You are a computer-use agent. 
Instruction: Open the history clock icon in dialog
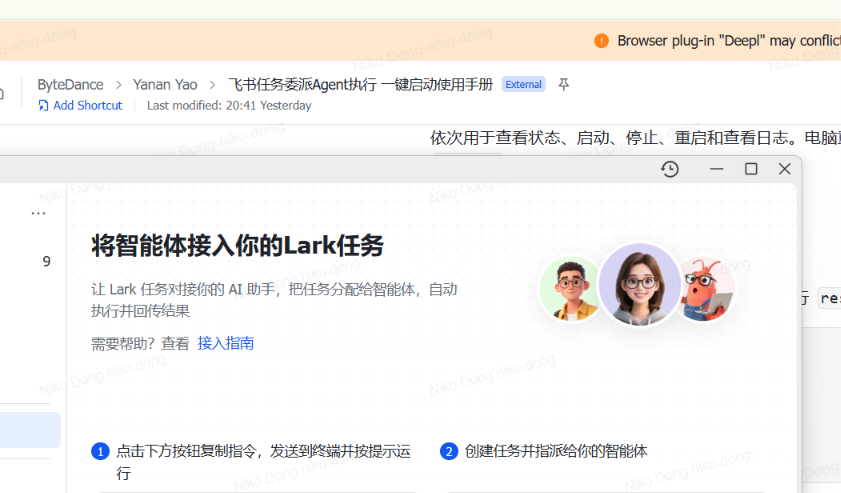click(x=669, y=170)
